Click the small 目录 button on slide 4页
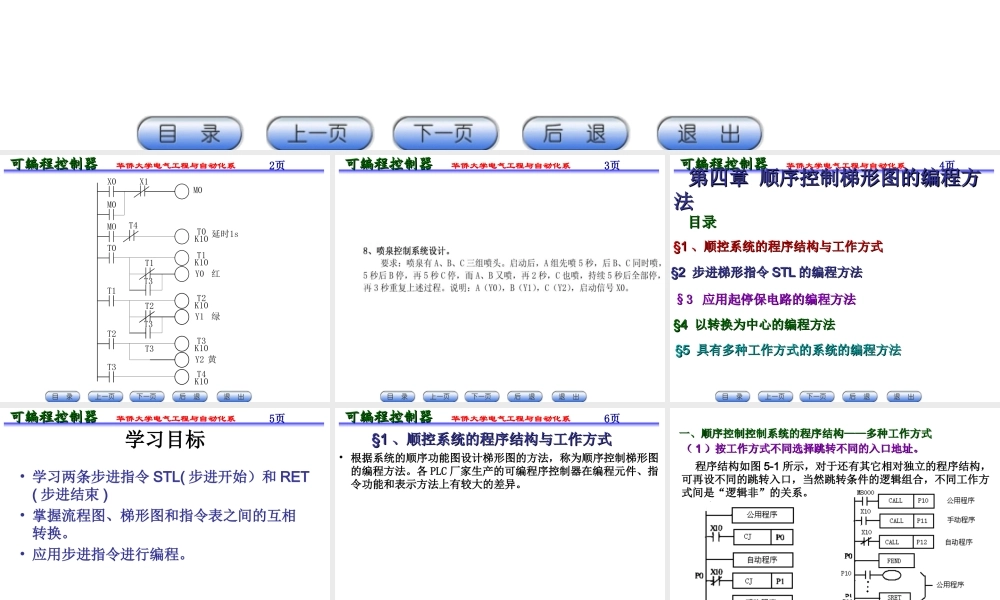Screen dimensions: 1000x600 (732, 397)
